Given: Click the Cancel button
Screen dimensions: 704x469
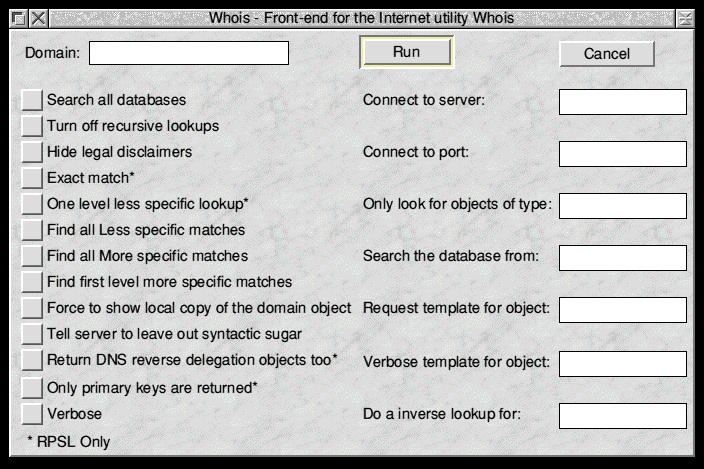Looking at the screenshot, I should pos(607,54).
